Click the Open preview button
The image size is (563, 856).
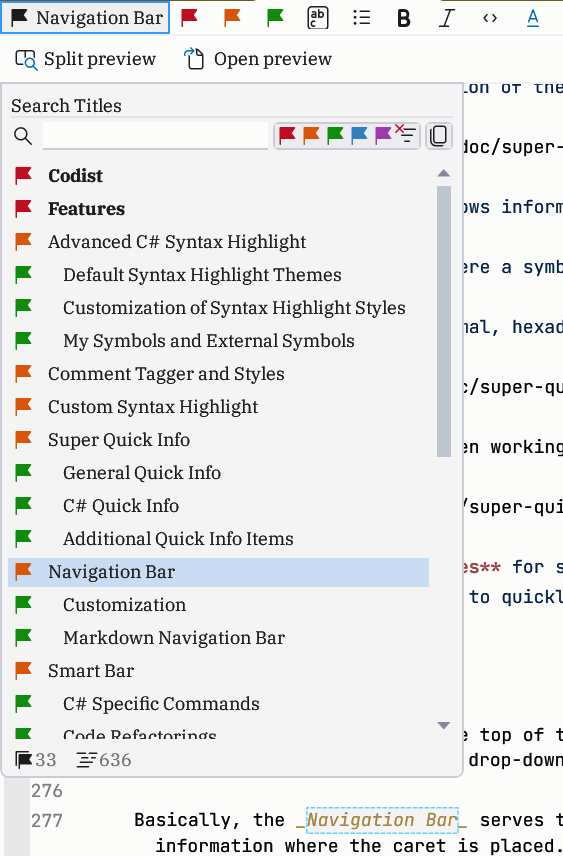tap(258, 59)
